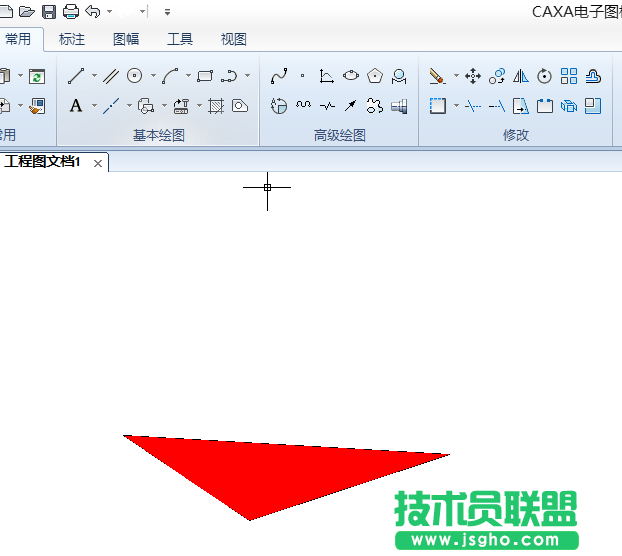Expand the Erase tool dropdown arrow

[x=456, y=75]
